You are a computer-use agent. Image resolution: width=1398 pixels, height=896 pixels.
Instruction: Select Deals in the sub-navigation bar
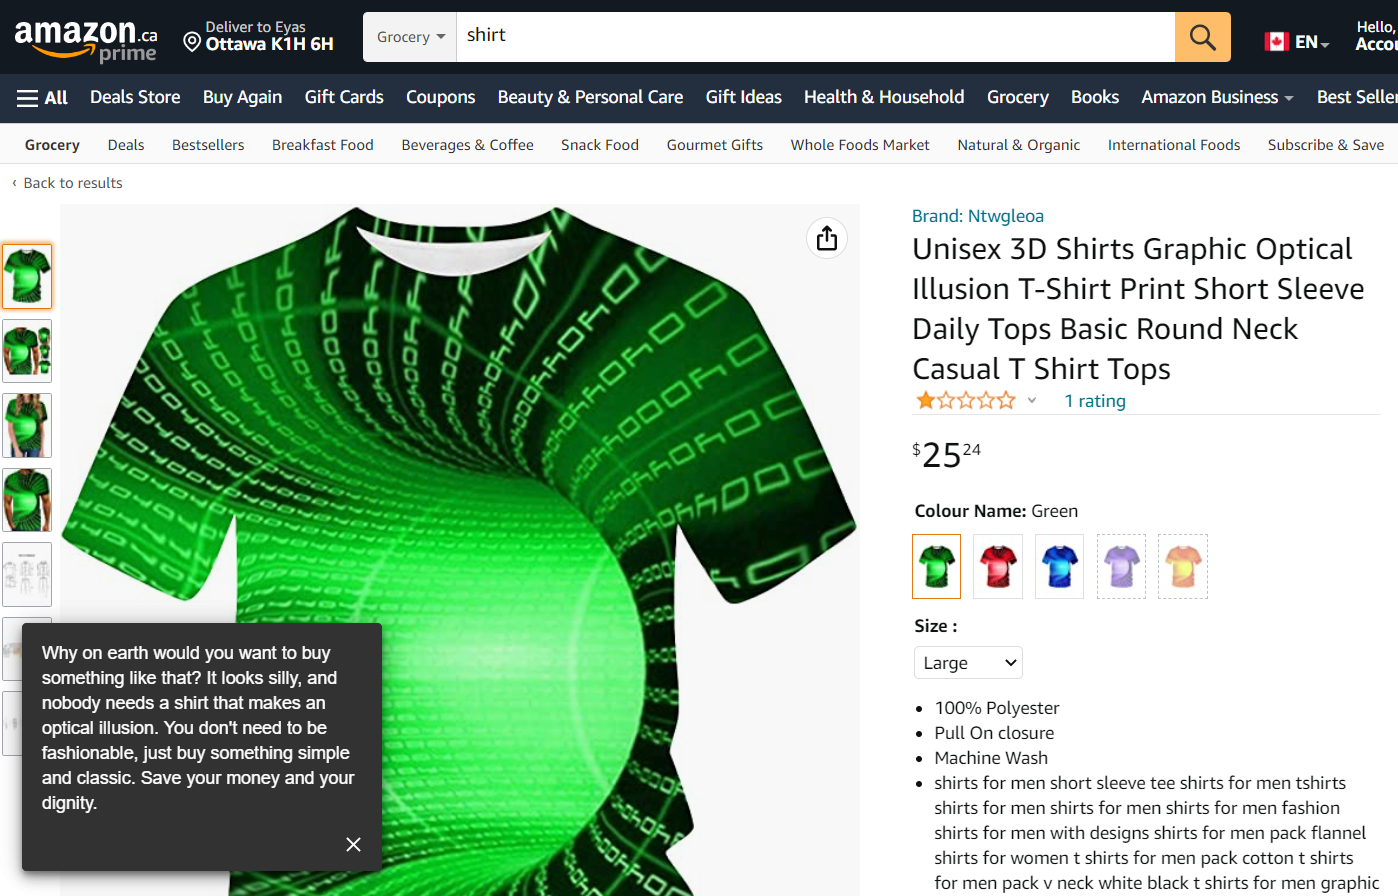[126, 145]
